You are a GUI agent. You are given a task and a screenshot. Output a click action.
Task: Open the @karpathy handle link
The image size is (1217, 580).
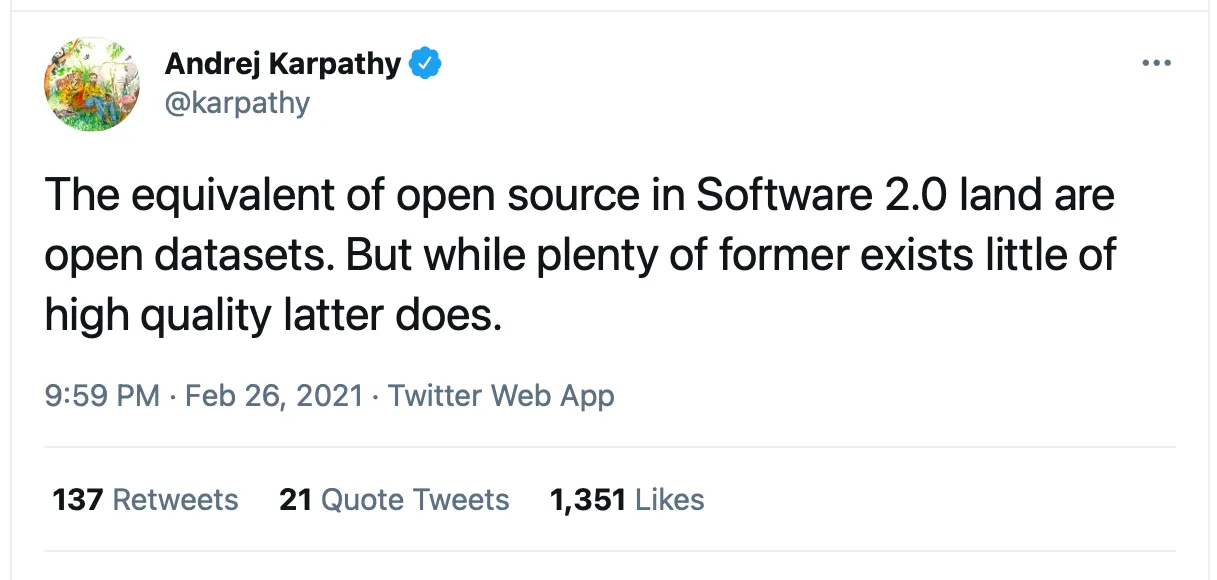tap(237, 102)
